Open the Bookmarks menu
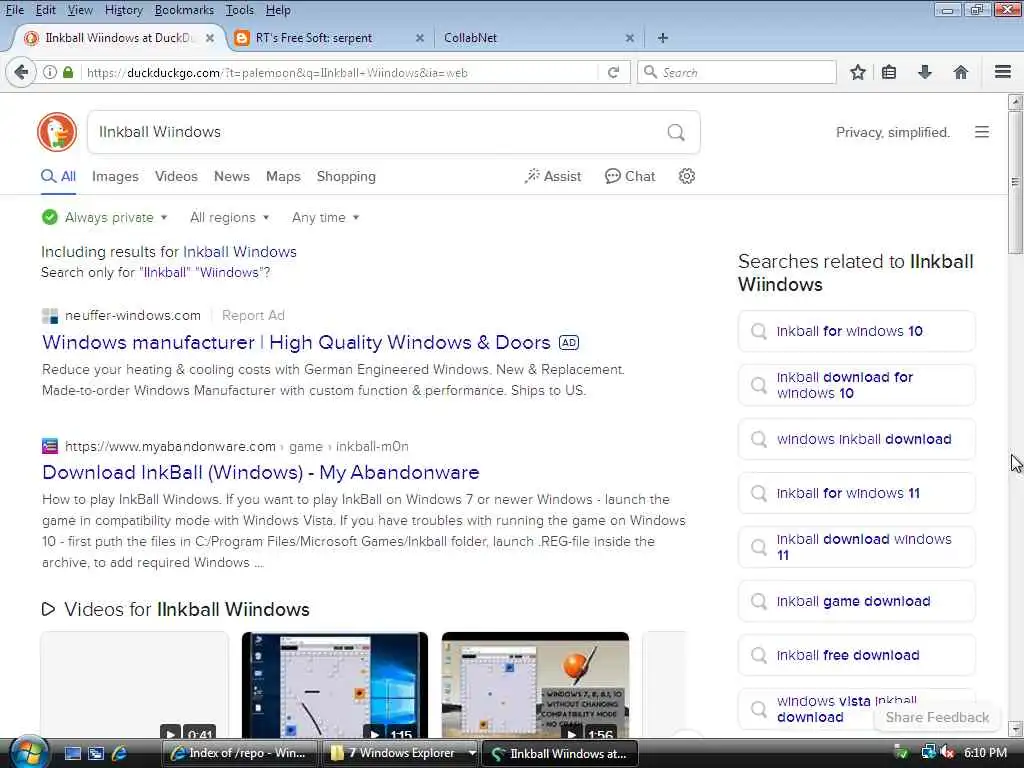The image size is (1024, 768). (x=184, y=10)
